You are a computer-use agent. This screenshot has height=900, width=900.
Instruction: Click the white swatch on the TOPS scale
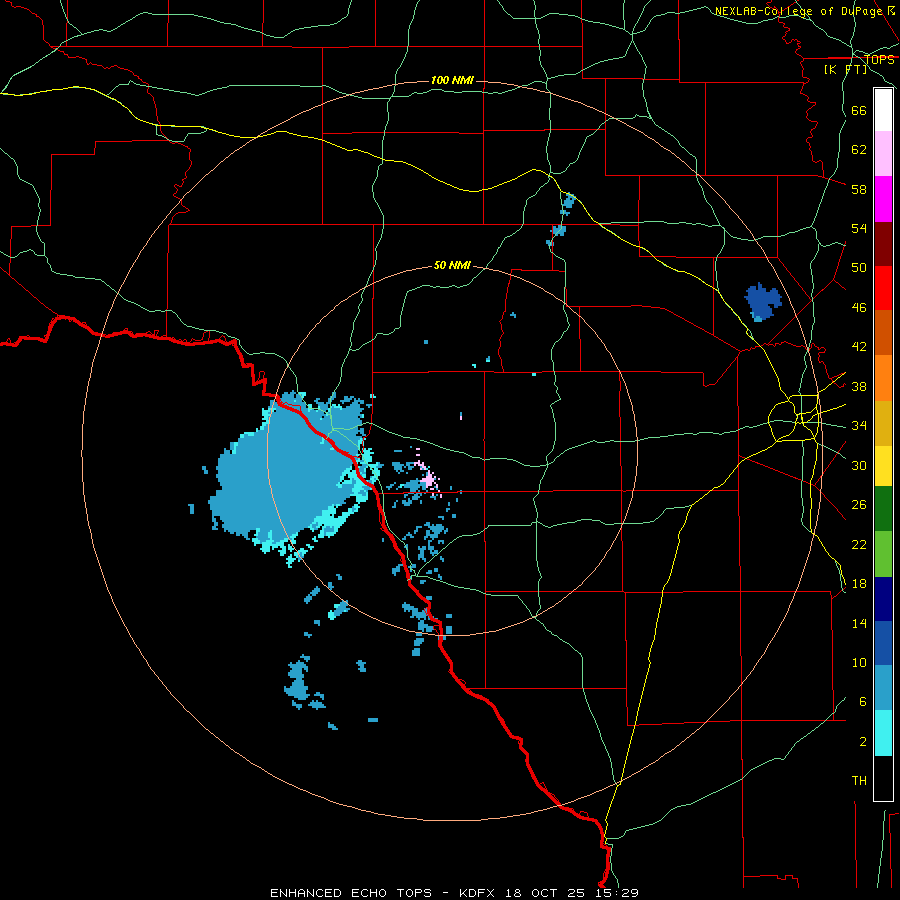pos(883,110)
